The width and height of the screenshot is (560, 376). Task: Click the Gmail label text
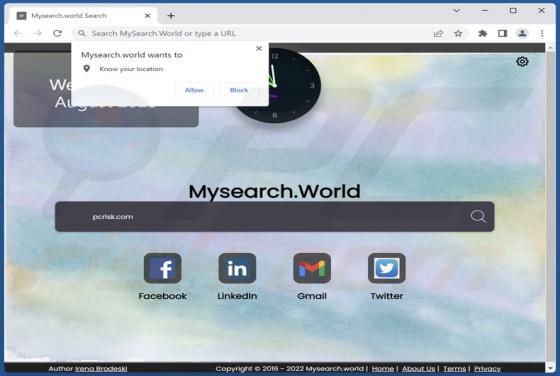pos(312,296)
